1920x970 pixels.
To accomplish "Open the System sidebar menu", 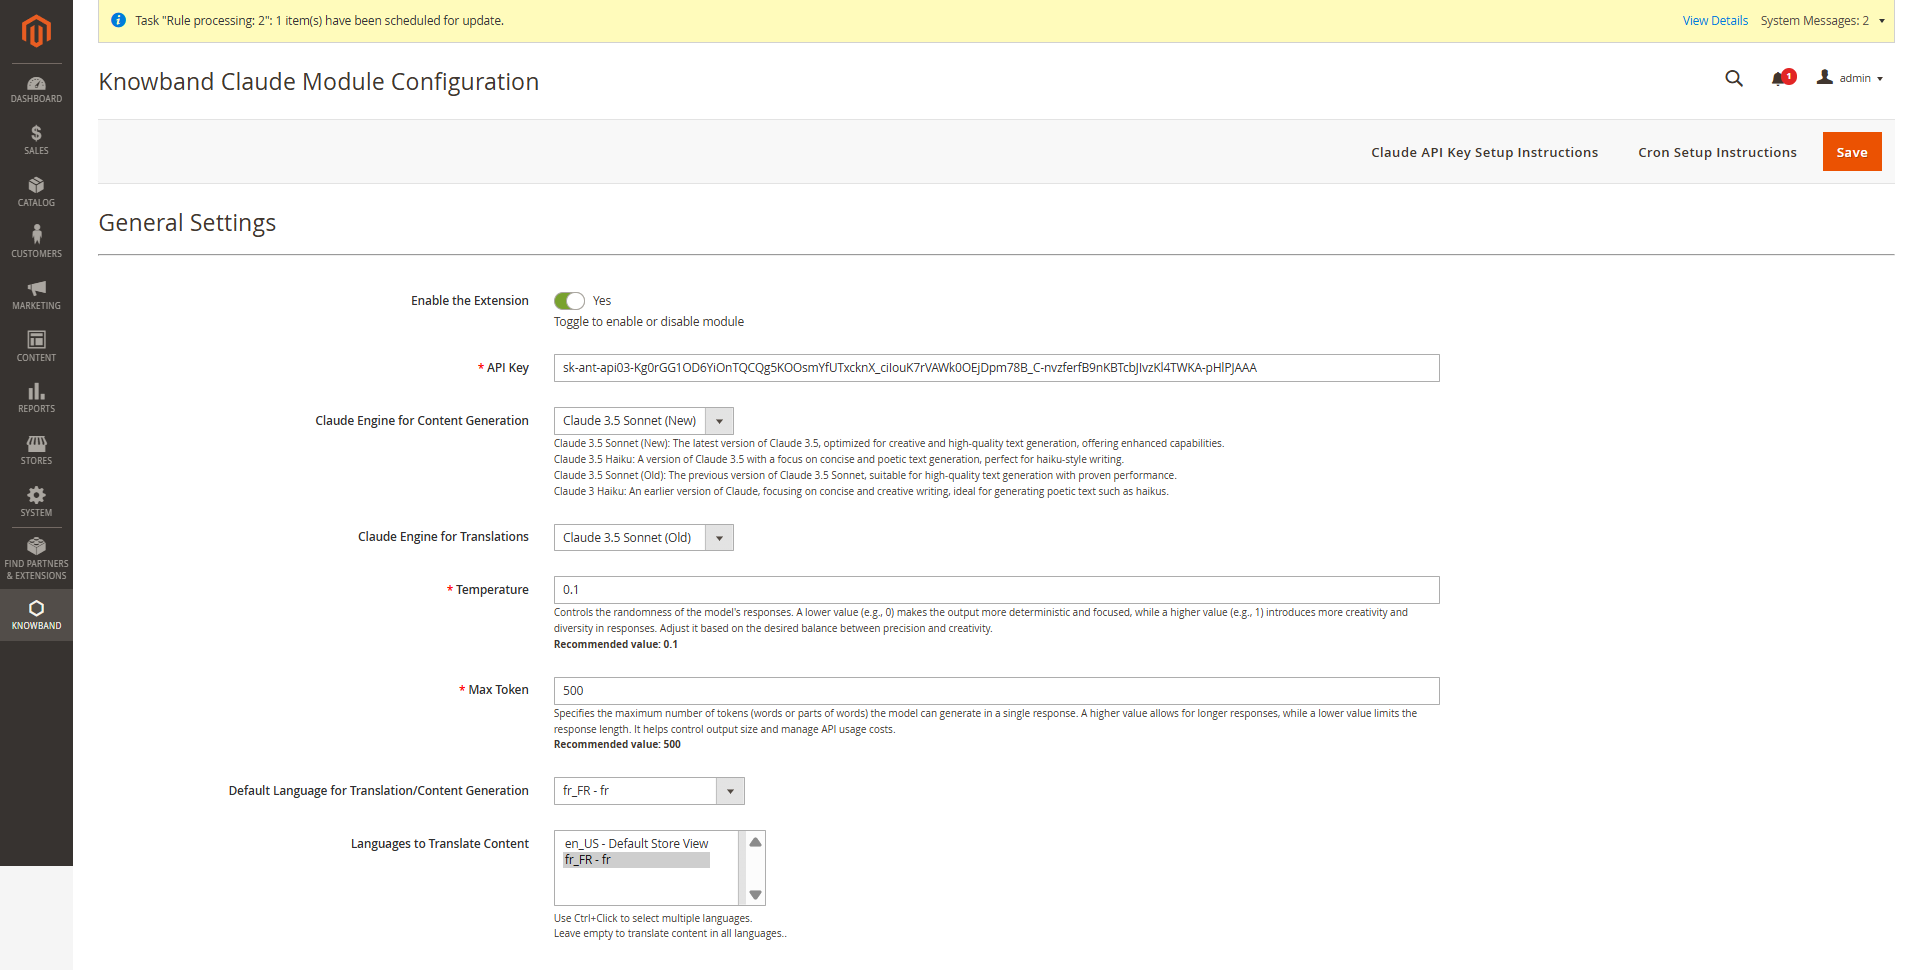I will pyautogui.click(x=36, y=502).
